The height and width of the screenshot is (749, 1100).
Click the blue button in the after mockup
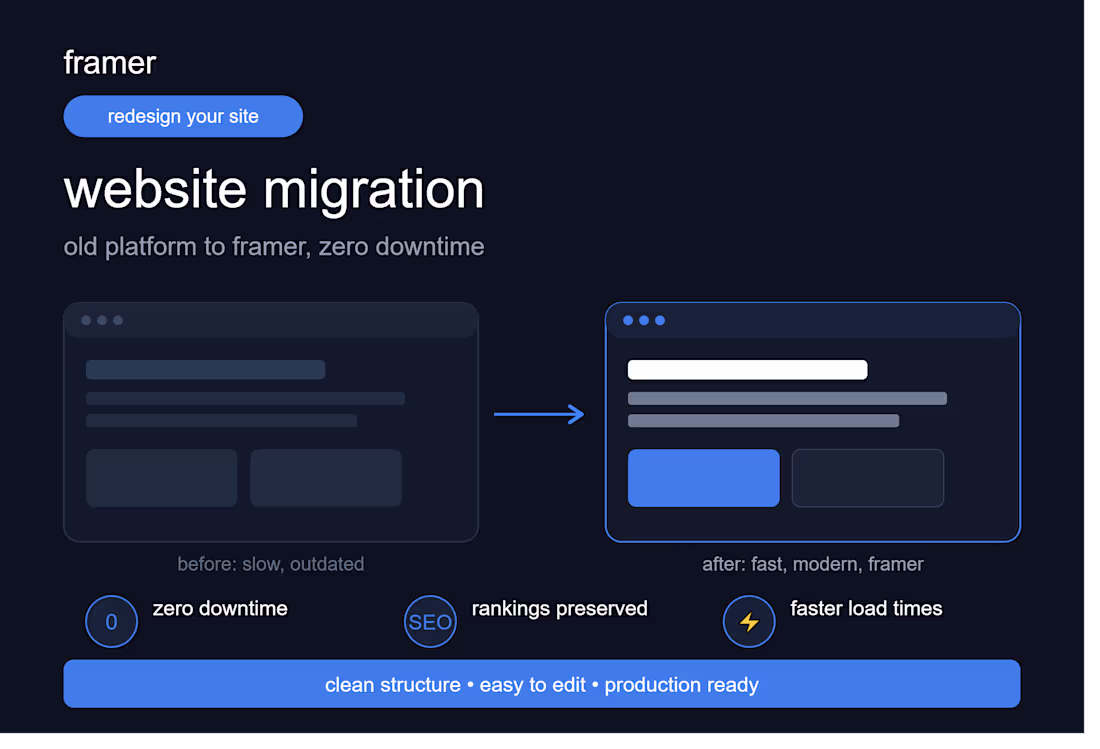[704, 478]
